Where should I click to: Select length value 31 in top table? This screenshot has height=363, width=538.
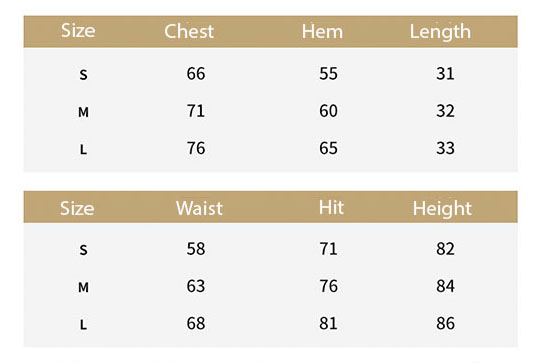[445, 73]
